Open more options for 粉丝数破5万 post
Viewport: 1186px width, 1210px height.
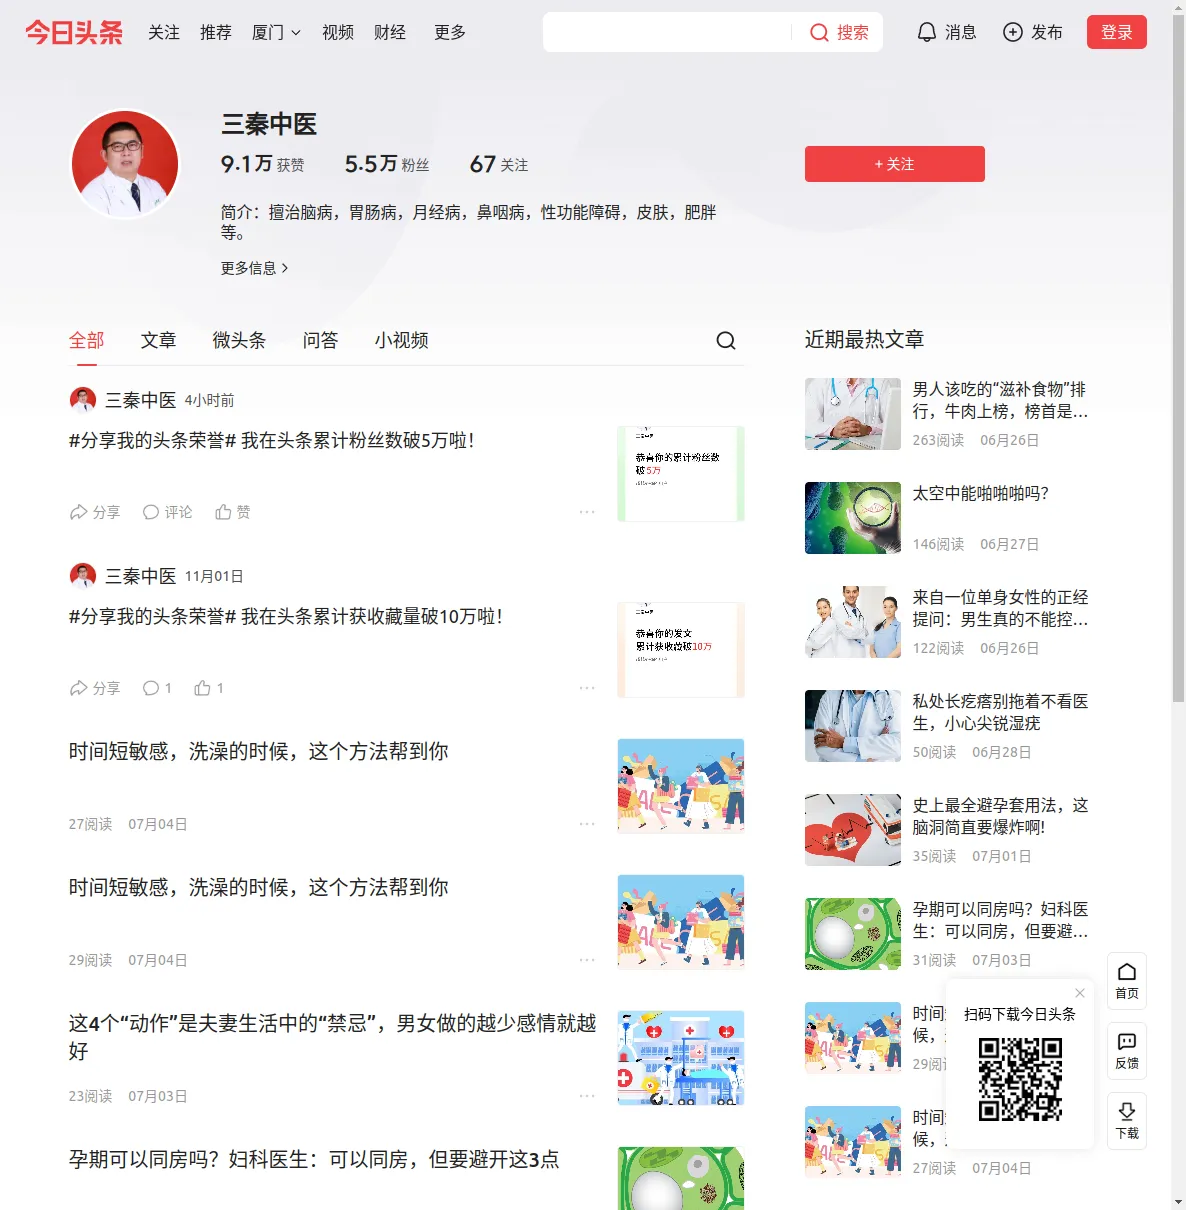[587, 512]
